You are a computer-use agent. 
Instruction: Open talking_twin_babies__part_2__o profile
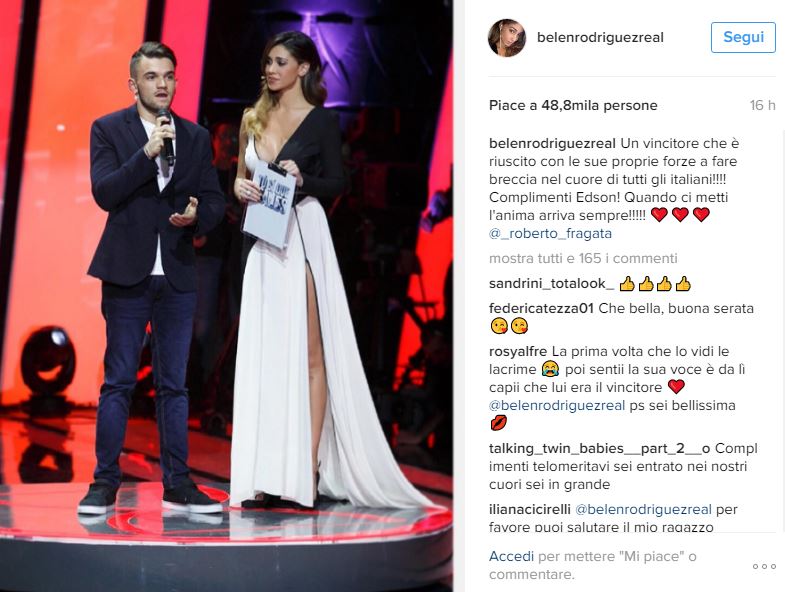600,448
